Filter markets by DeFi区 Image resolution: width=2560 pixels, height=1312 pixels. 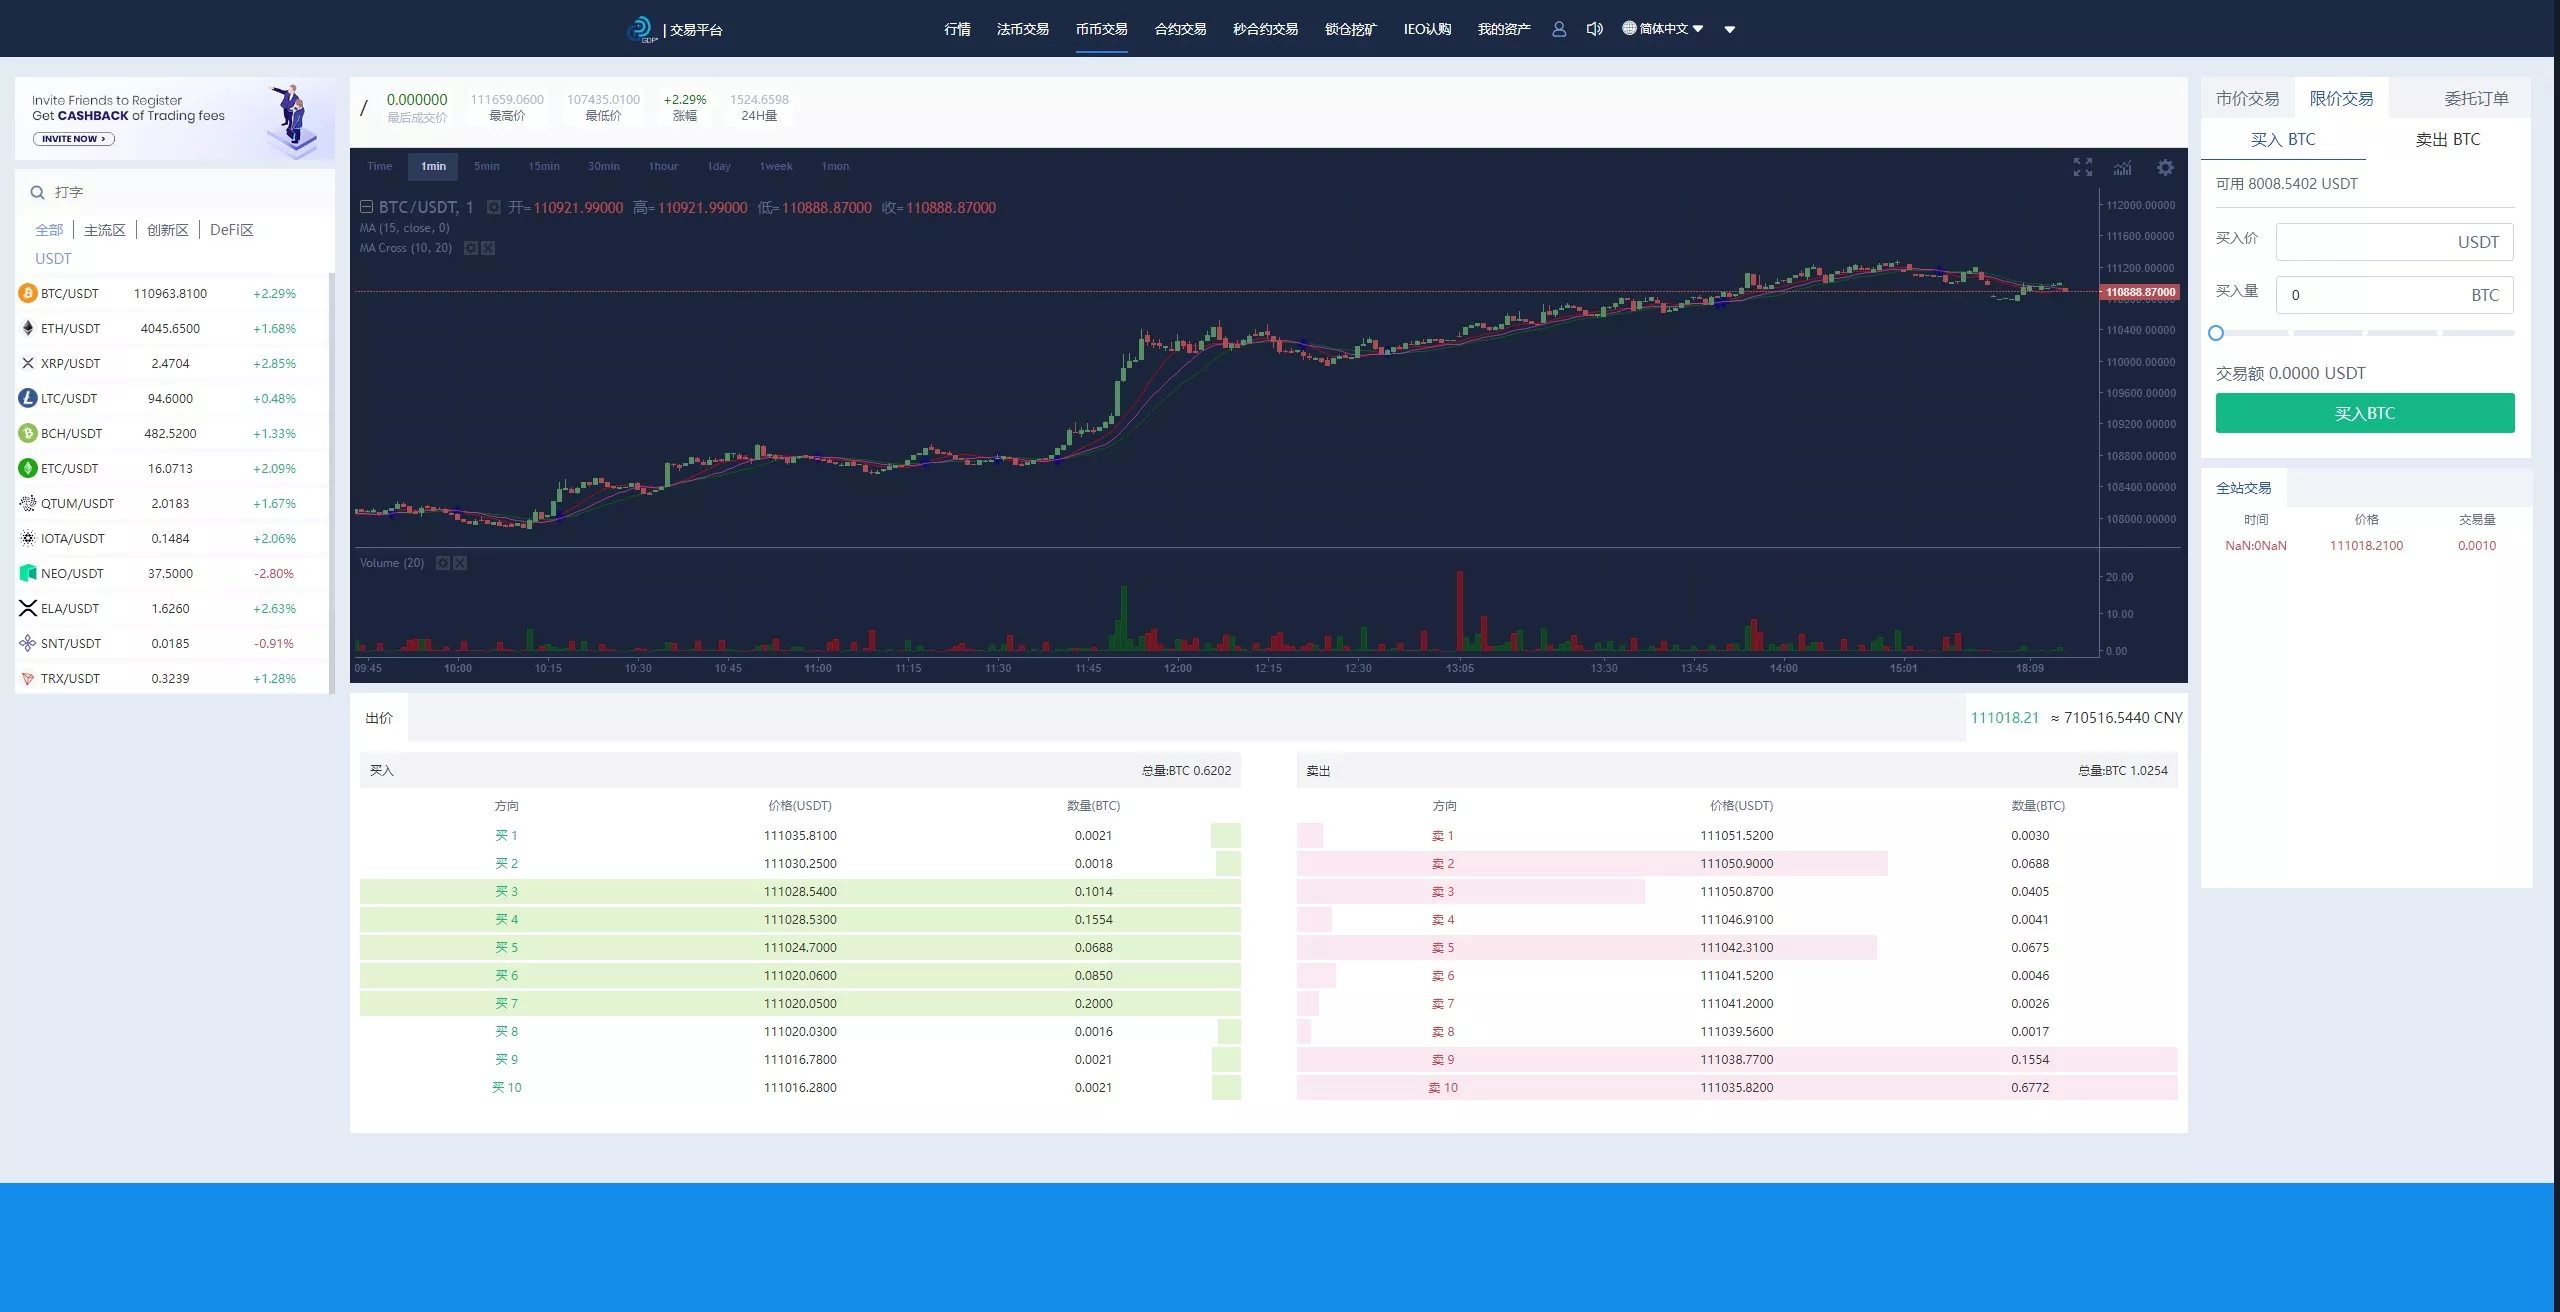[x=232, y=230]
